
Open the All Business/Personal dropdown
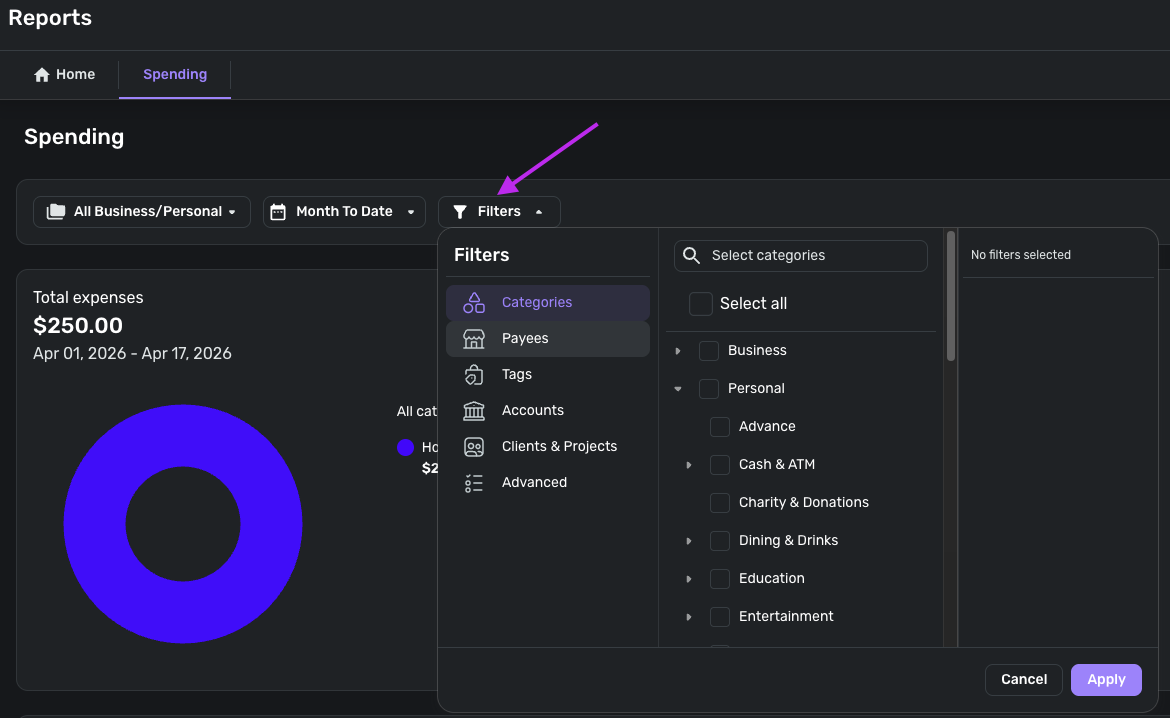[142, 212]
